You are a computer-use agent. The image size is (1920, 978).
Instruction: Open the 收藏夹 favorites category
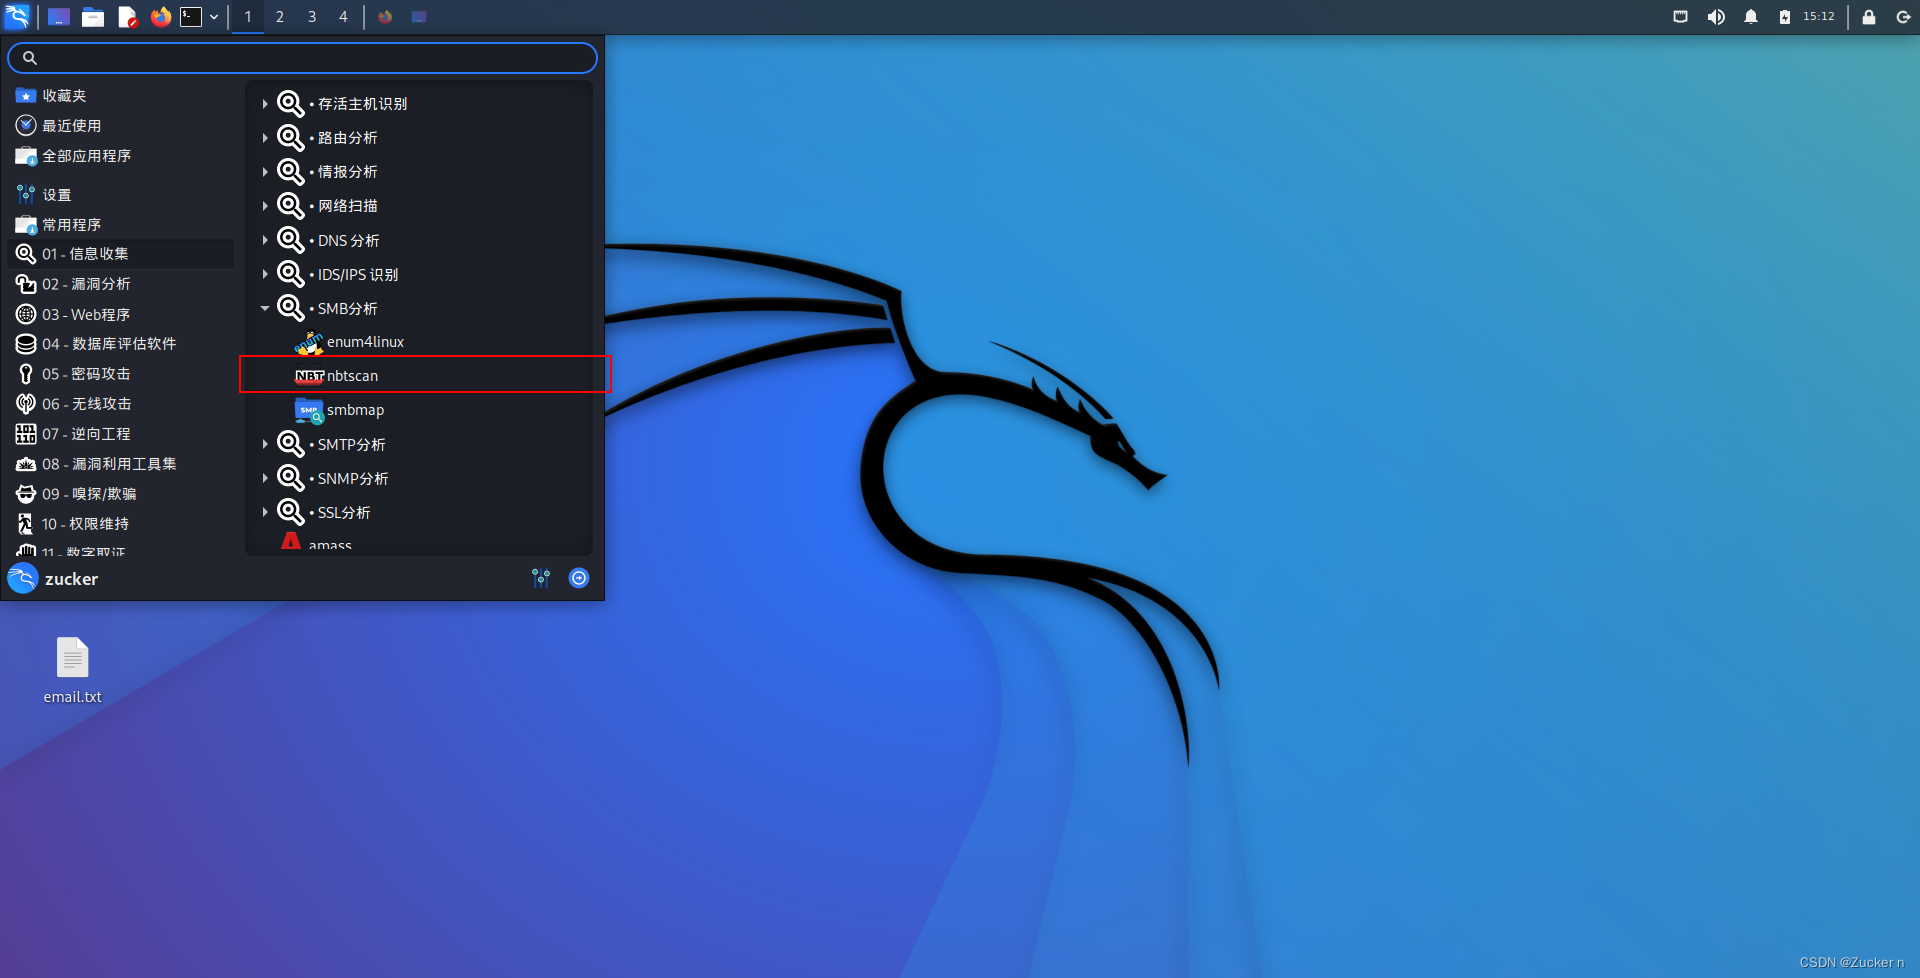coord(121,96)
